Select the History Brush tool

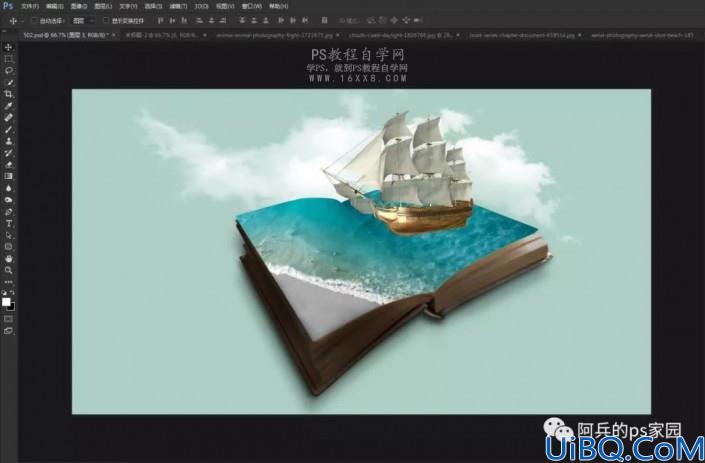9,153
